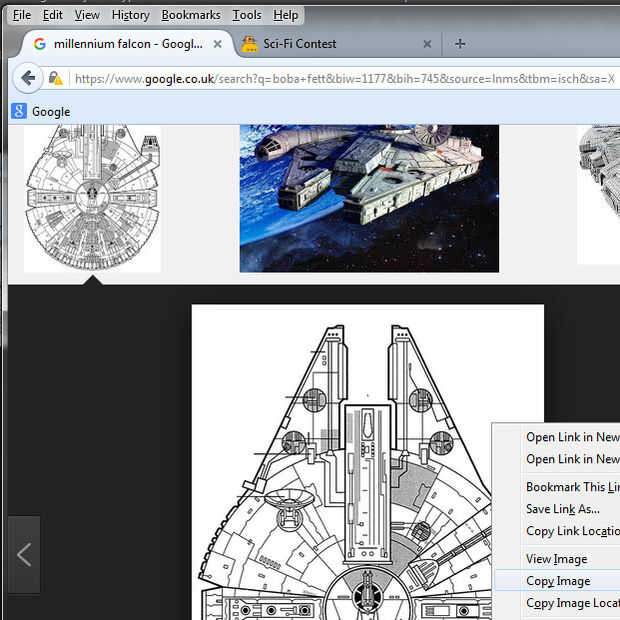Open the Help menu
The width and height of the screenshot is (620, 620).
285,15
